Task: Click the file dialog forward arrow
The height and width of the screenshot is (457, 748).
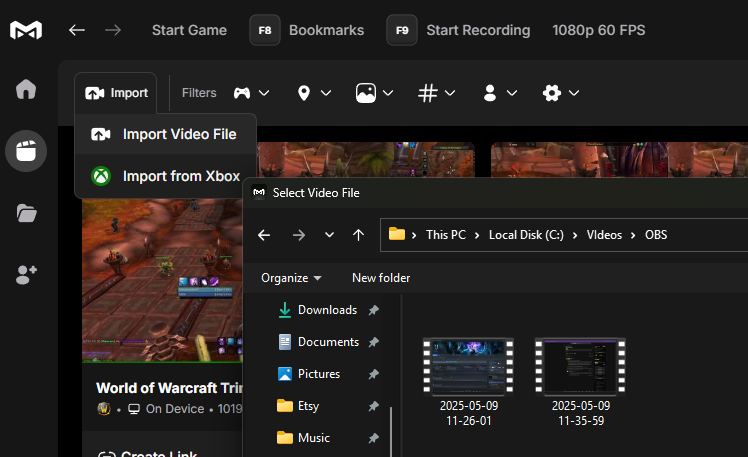Action: click(299, 235)
